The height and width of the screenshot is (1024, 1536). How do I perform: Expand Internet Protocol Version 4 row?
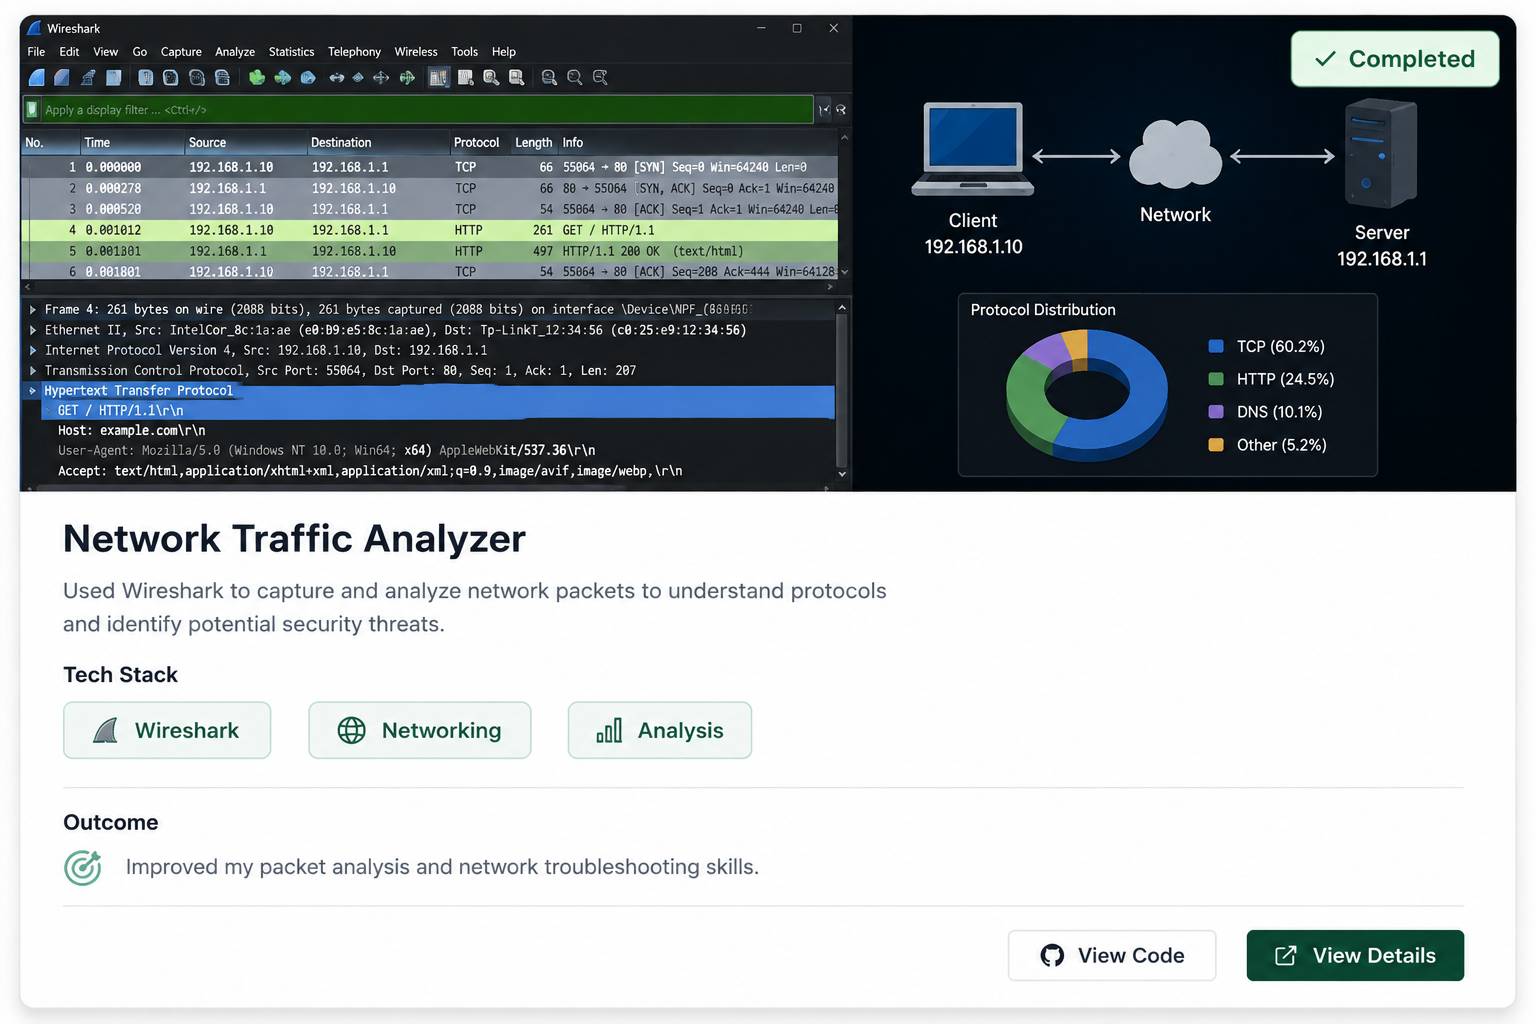pos(33,350)
